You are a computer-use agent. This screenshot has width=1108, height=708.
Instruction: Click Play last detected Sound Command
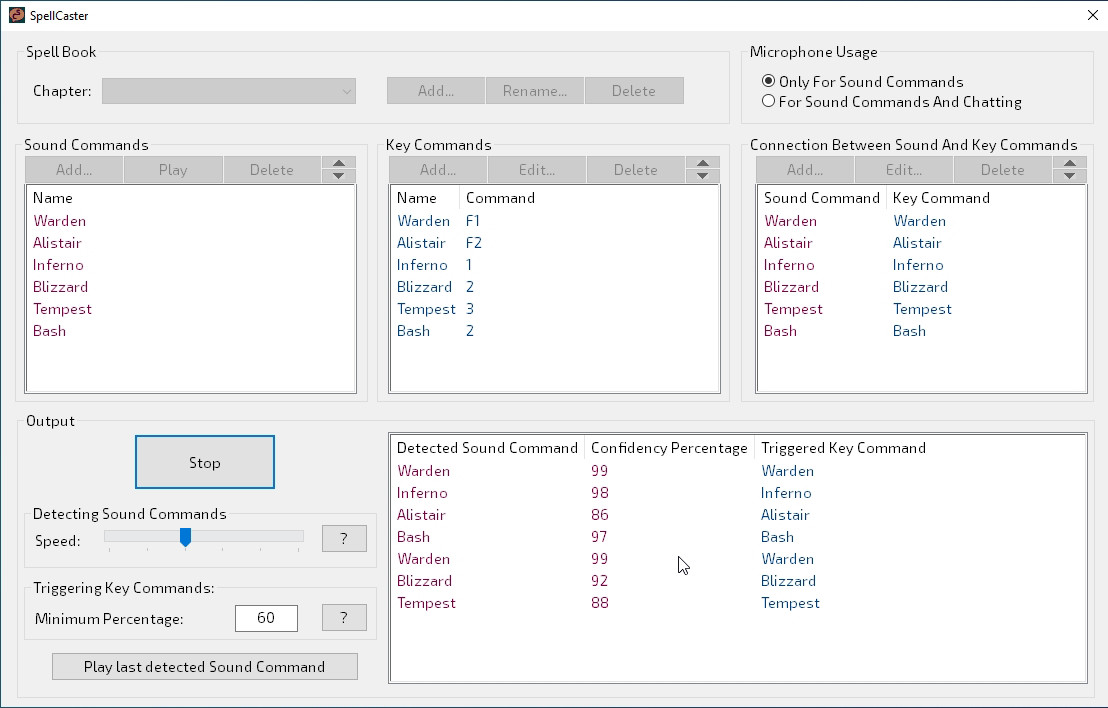[x=204, y=667]
